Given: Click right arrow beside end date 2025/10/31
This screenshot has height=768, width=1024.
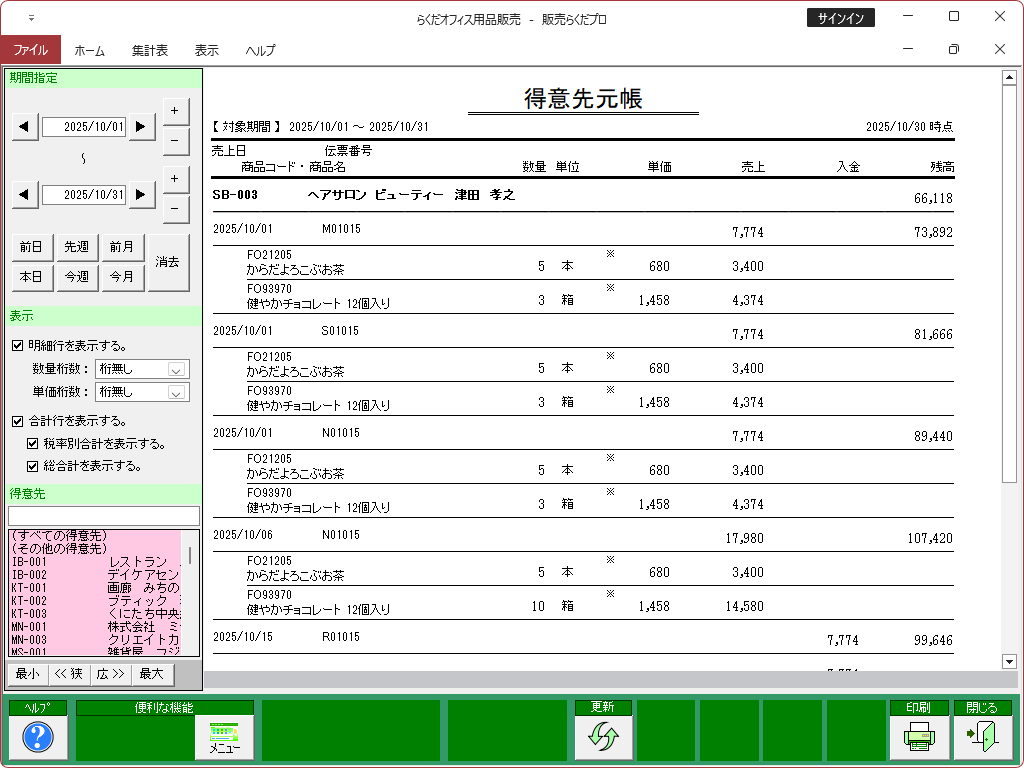Looking at the screenshot, I should (x=142, y=194).
